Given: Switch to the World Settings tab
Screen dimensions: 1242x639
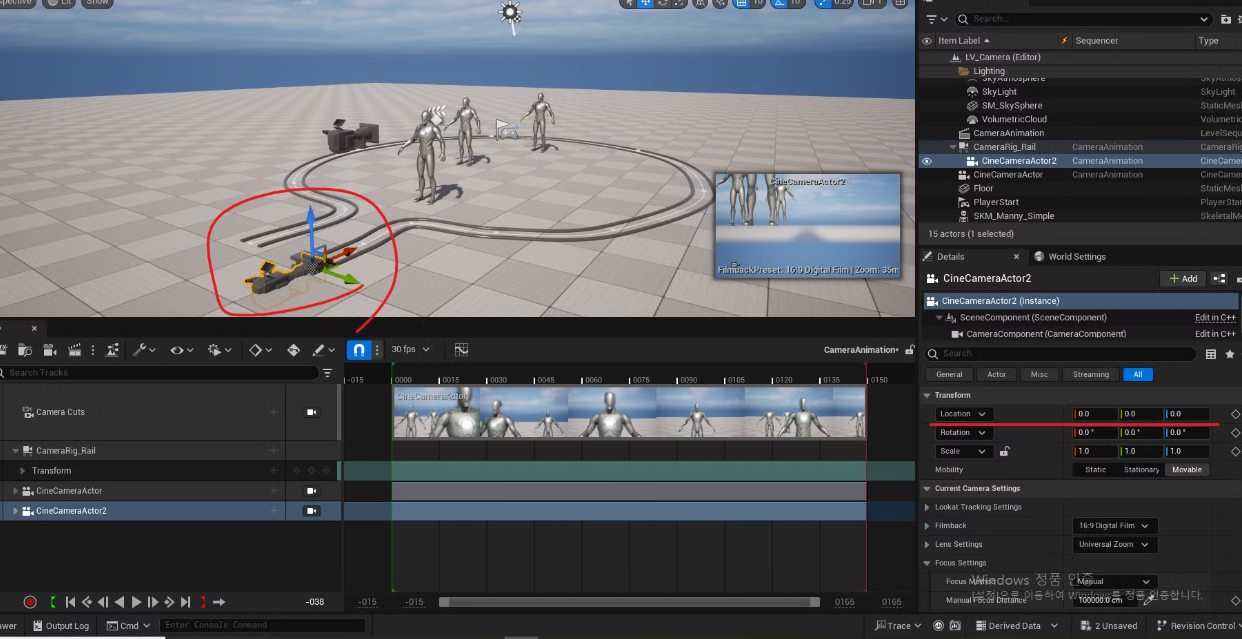Looking at the screenshot, I should click(x=1070, y=257).
